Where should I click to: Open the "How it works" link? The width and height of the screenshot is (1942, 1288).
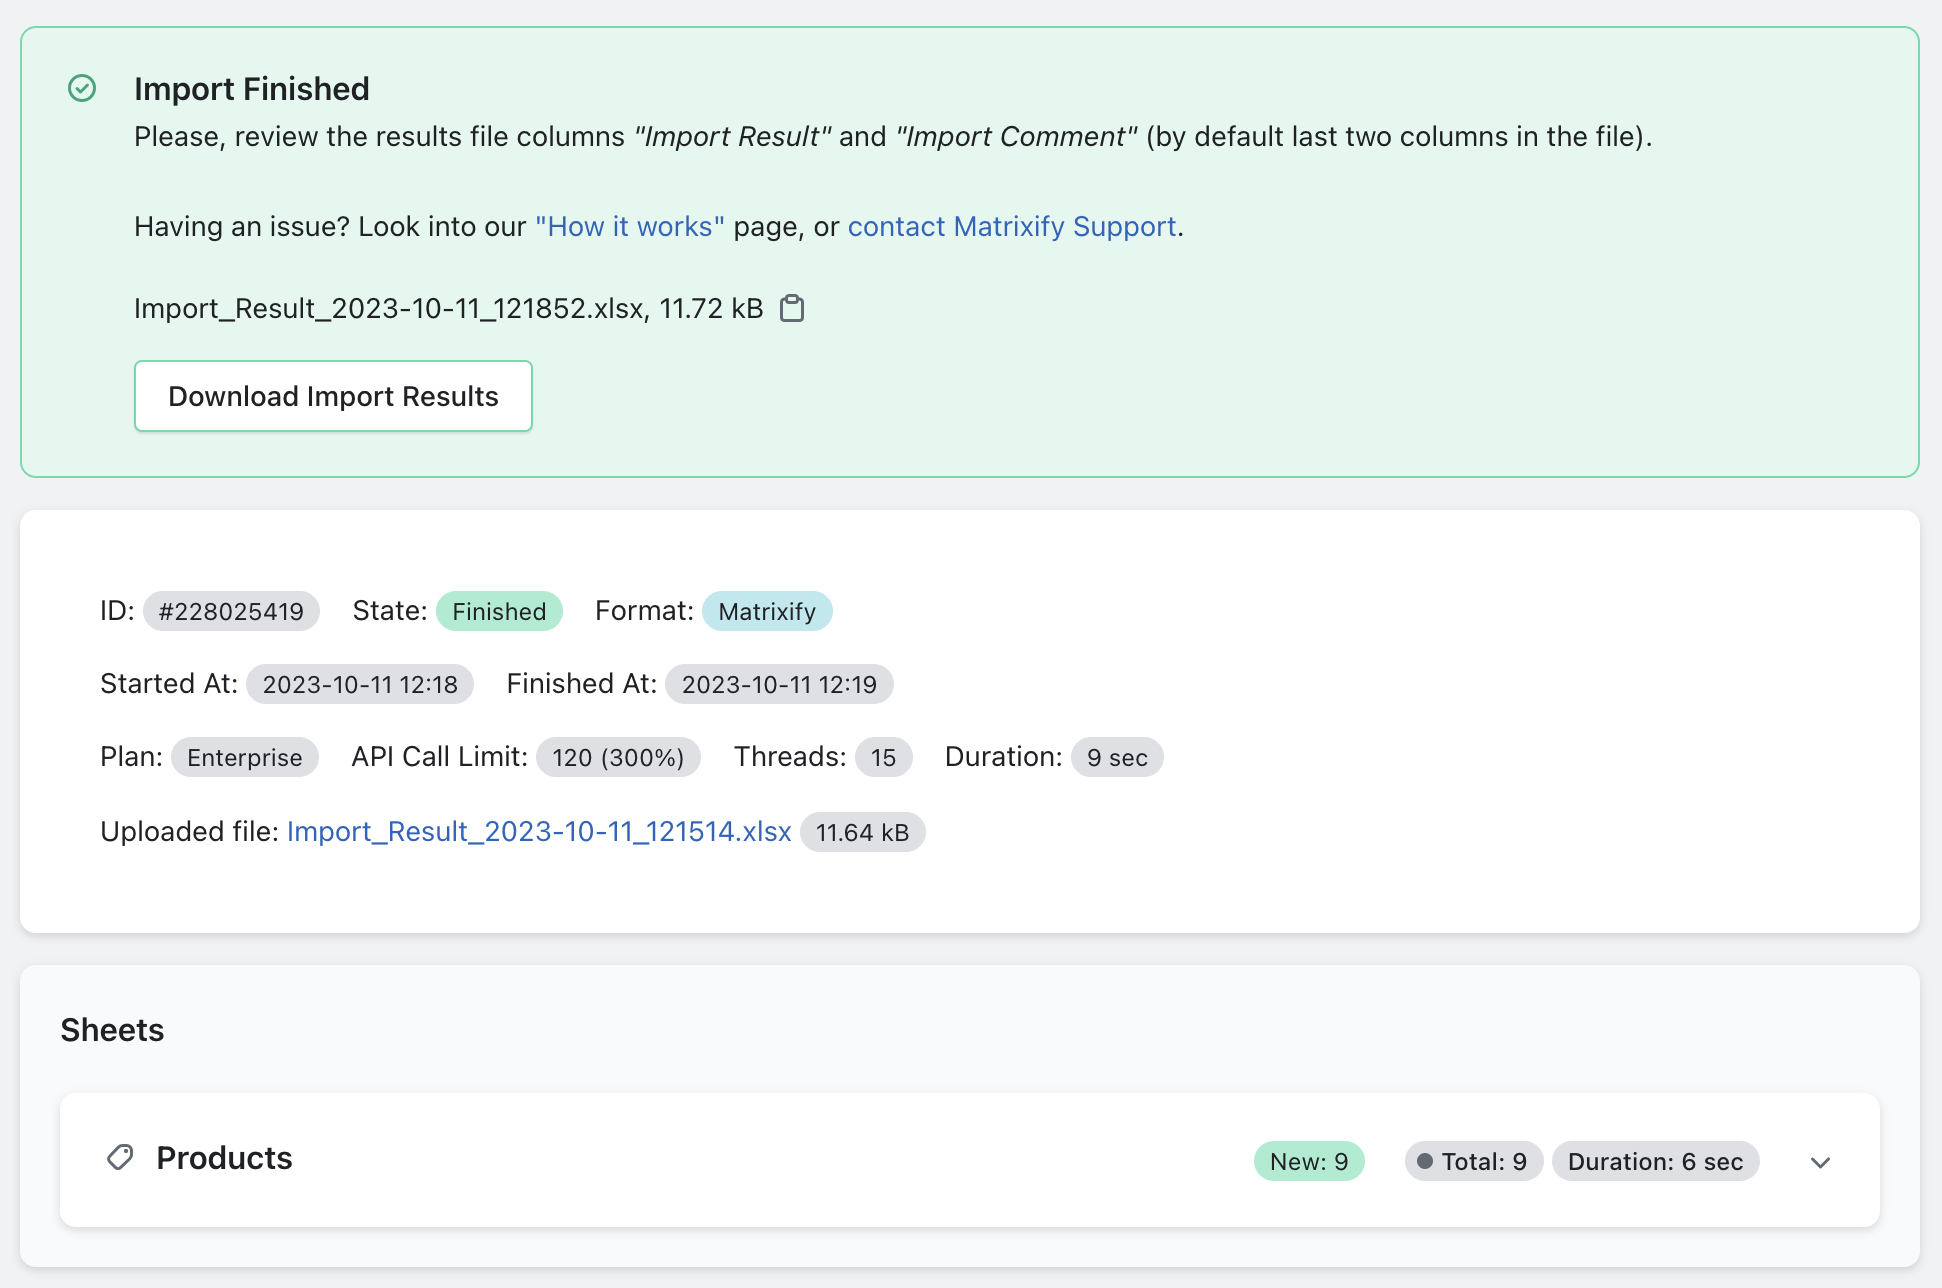pos(629,227)
